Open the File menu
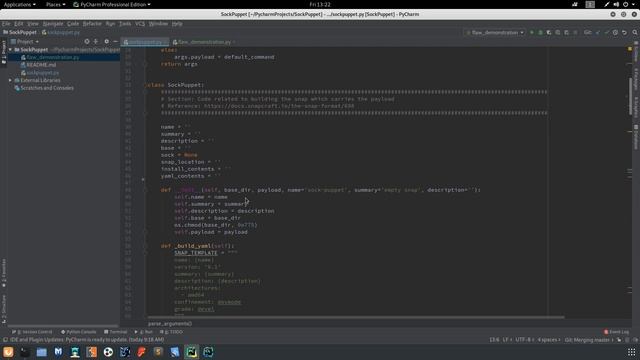 [x=6, y=24]
